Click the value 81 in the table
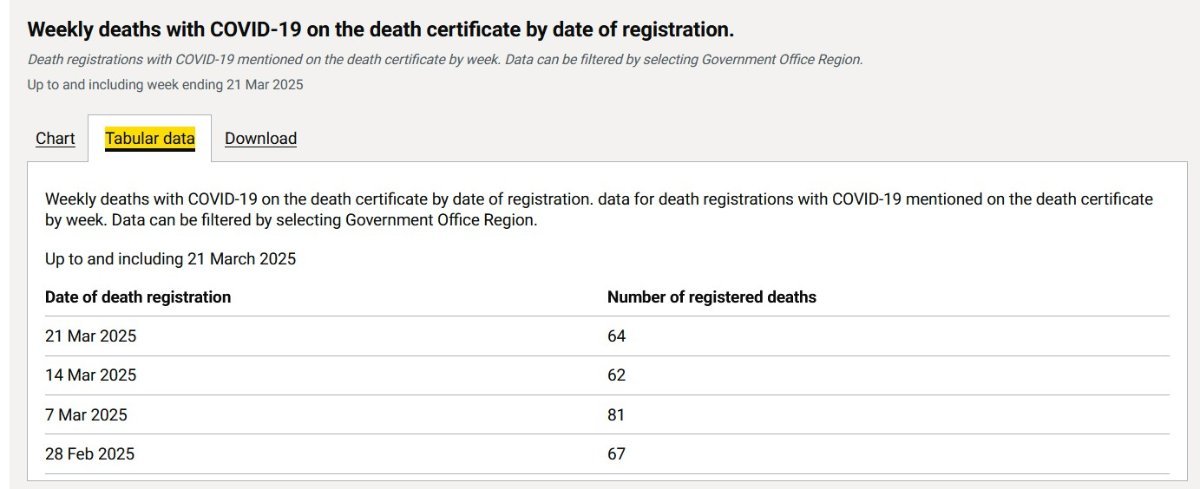Image resolution: width=1200 pixels, height=489 pixels. pos(616,414)
